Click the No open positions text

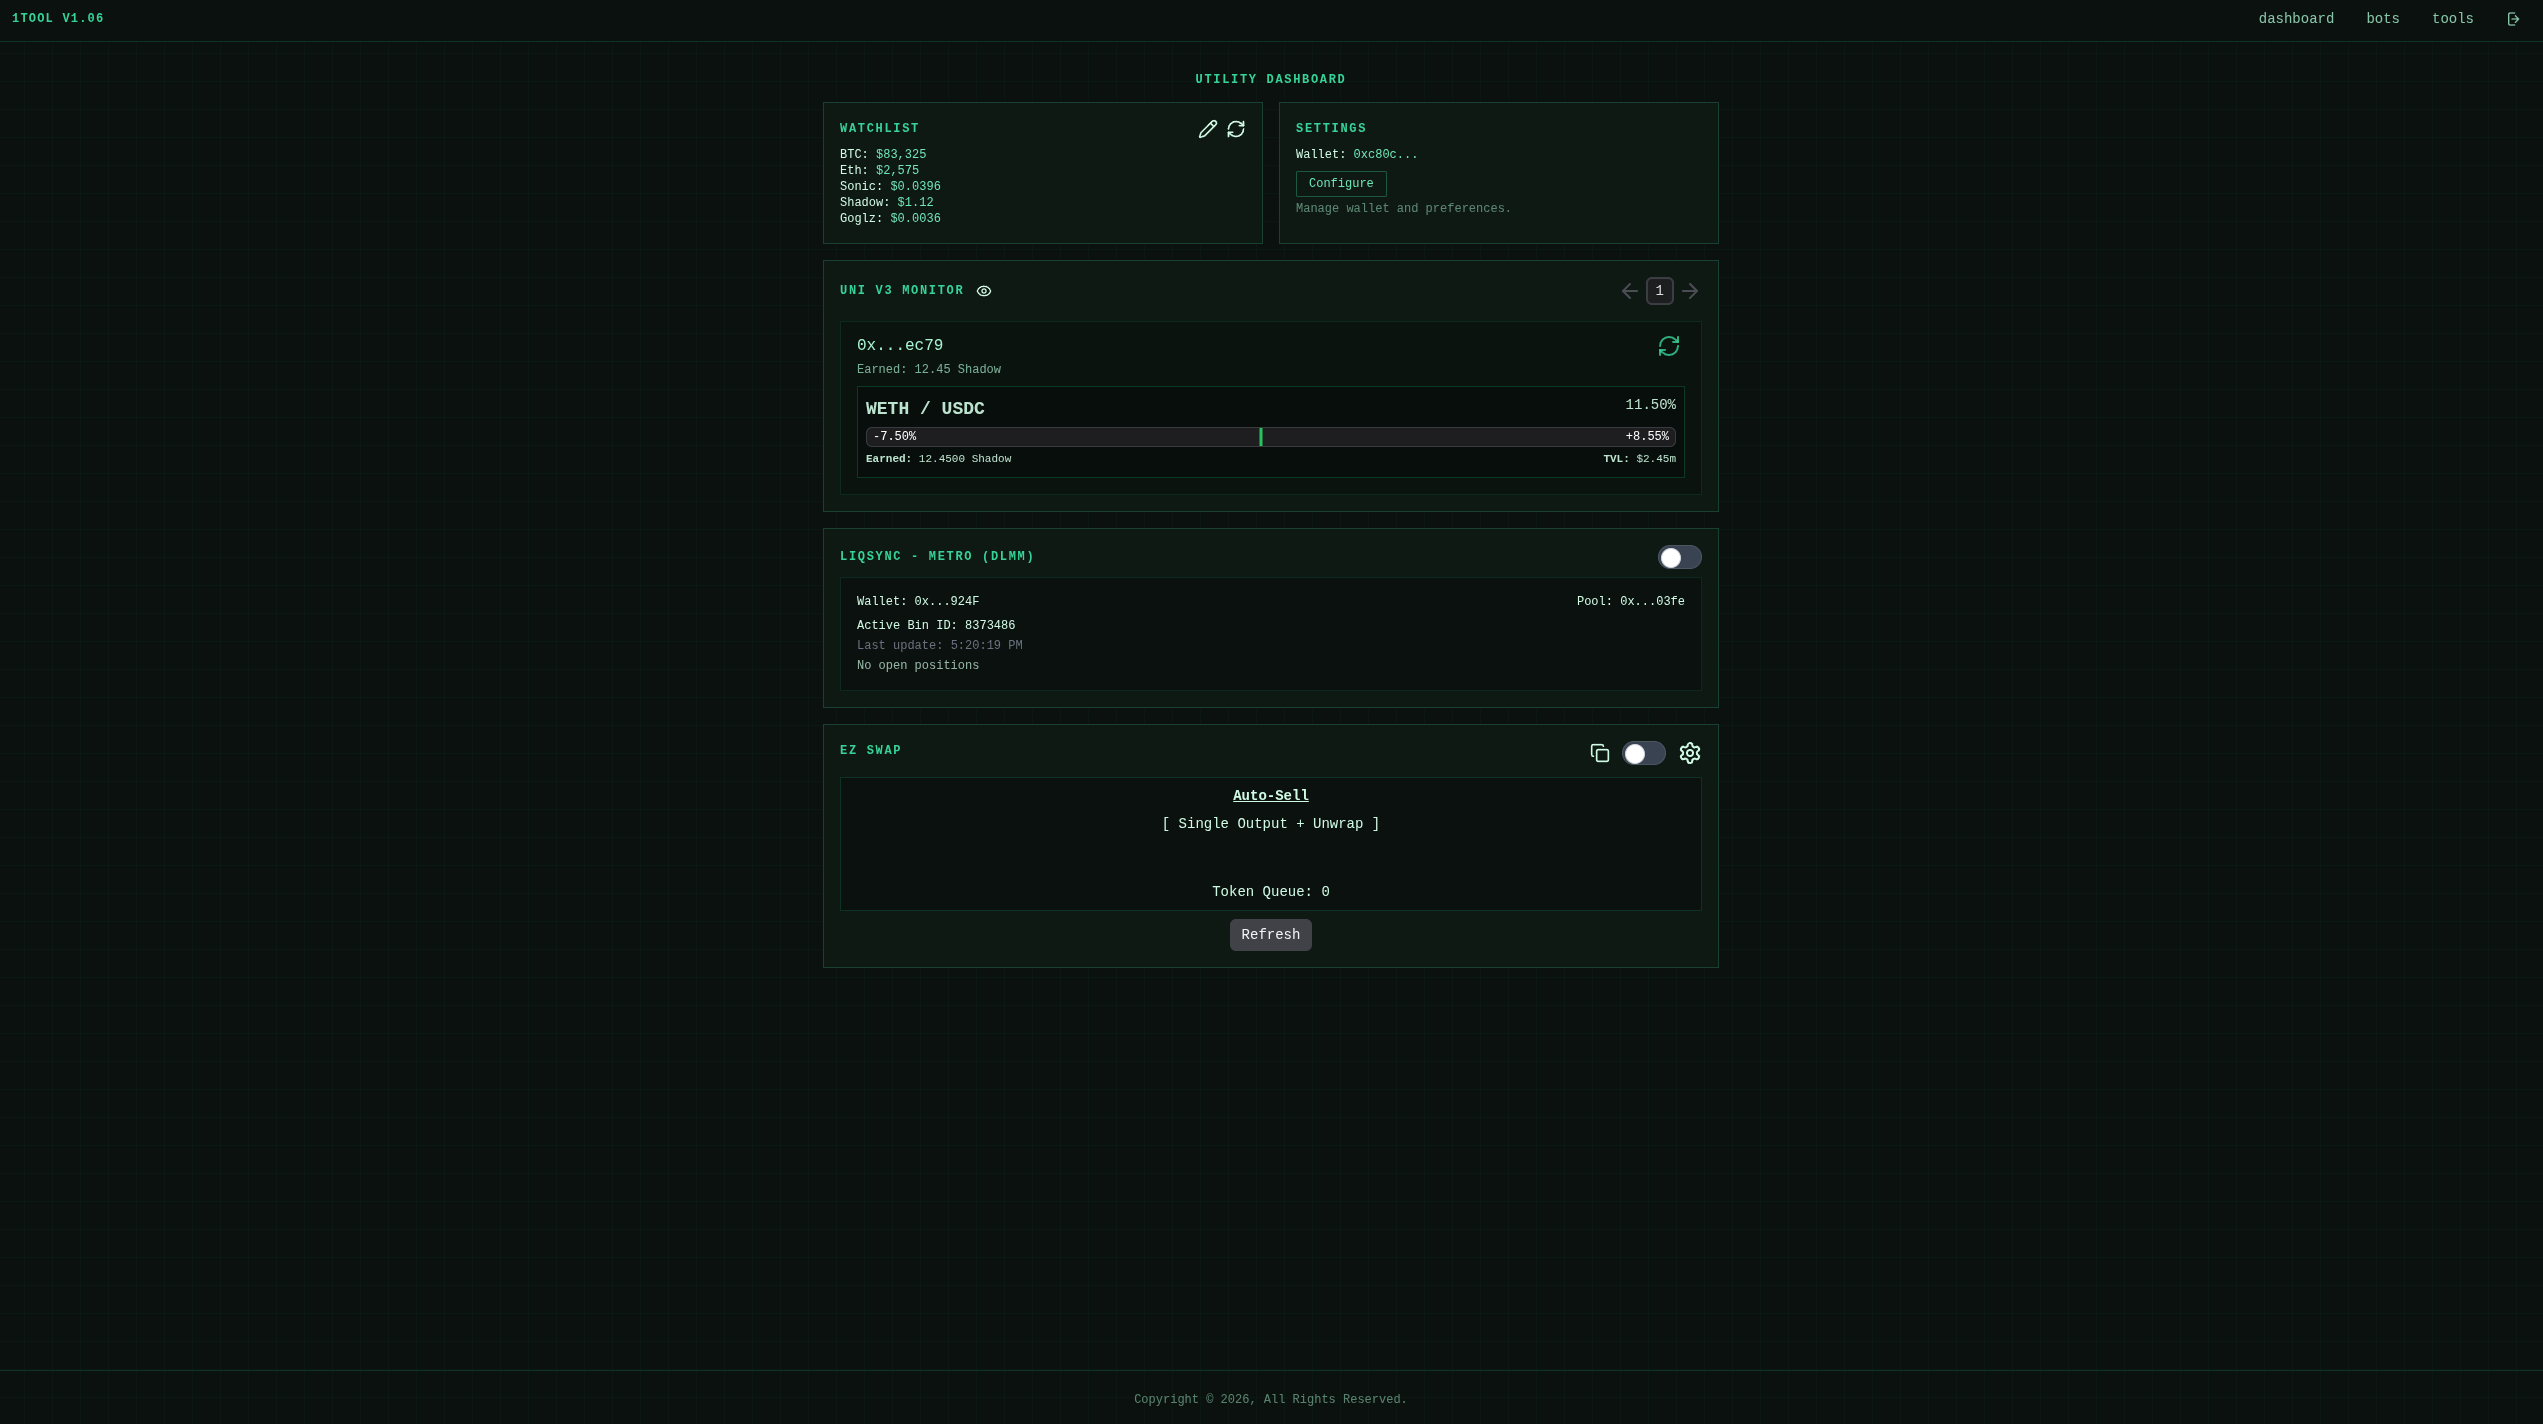point(918,666)
